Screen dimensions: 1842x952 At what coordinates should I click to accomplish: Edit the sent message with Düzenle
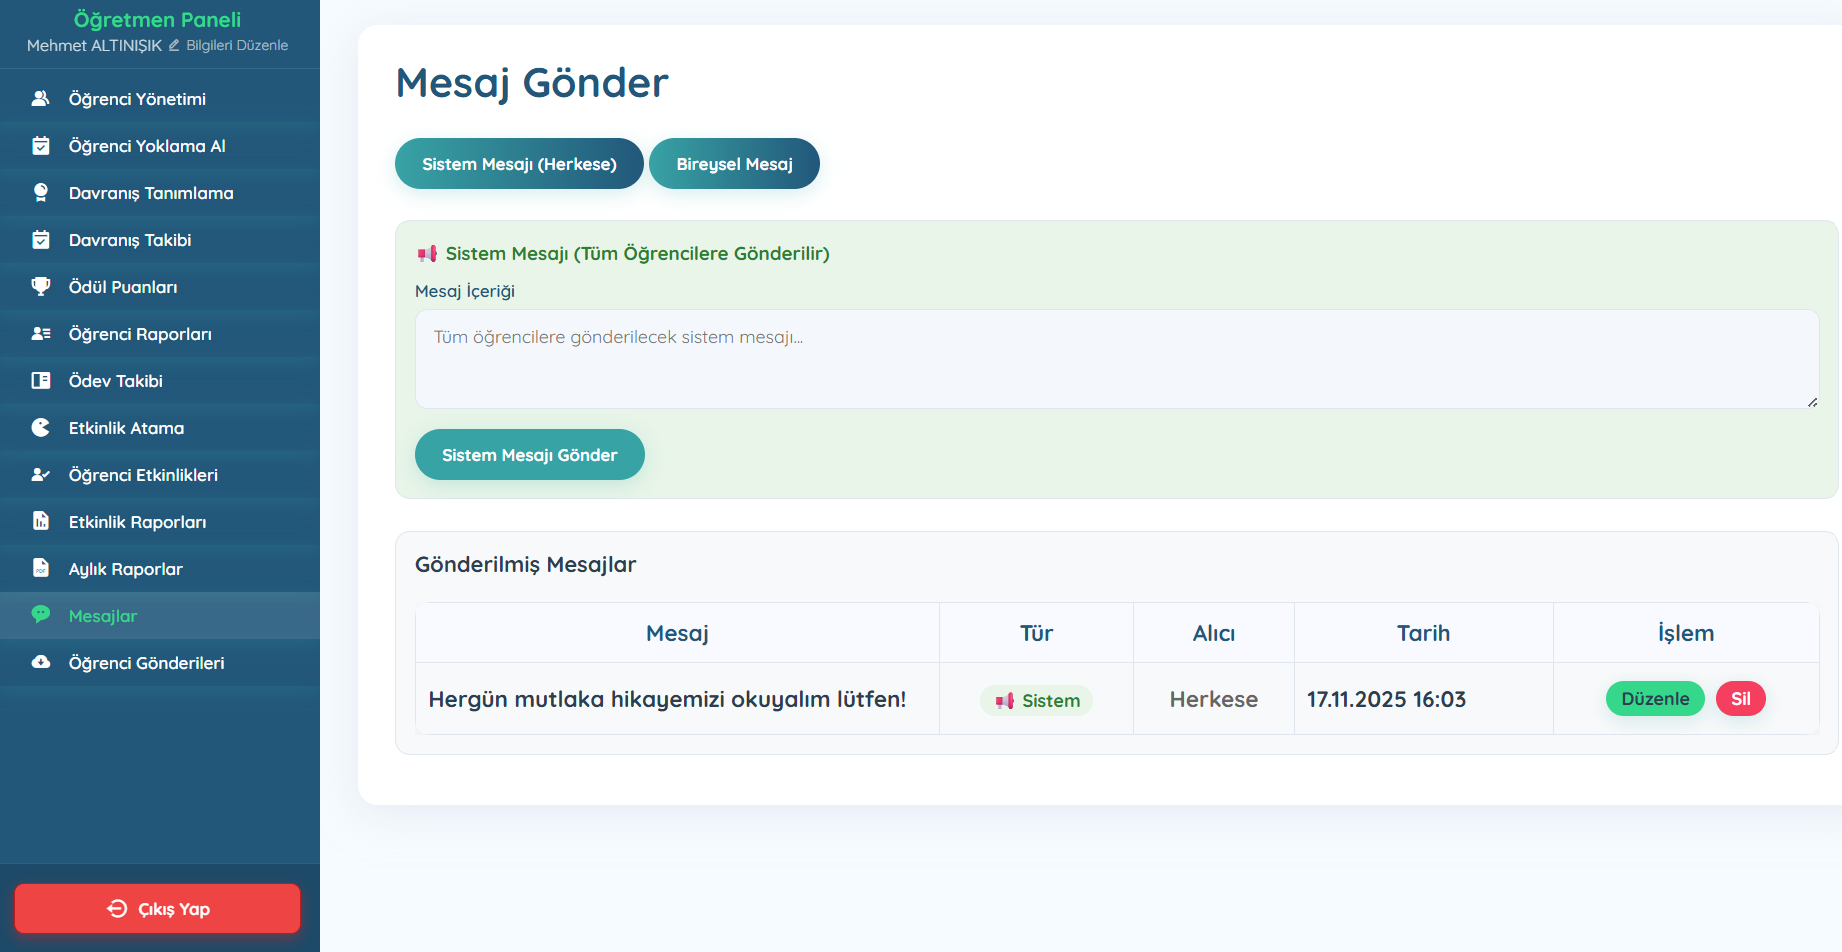[x=1655, y=699]
